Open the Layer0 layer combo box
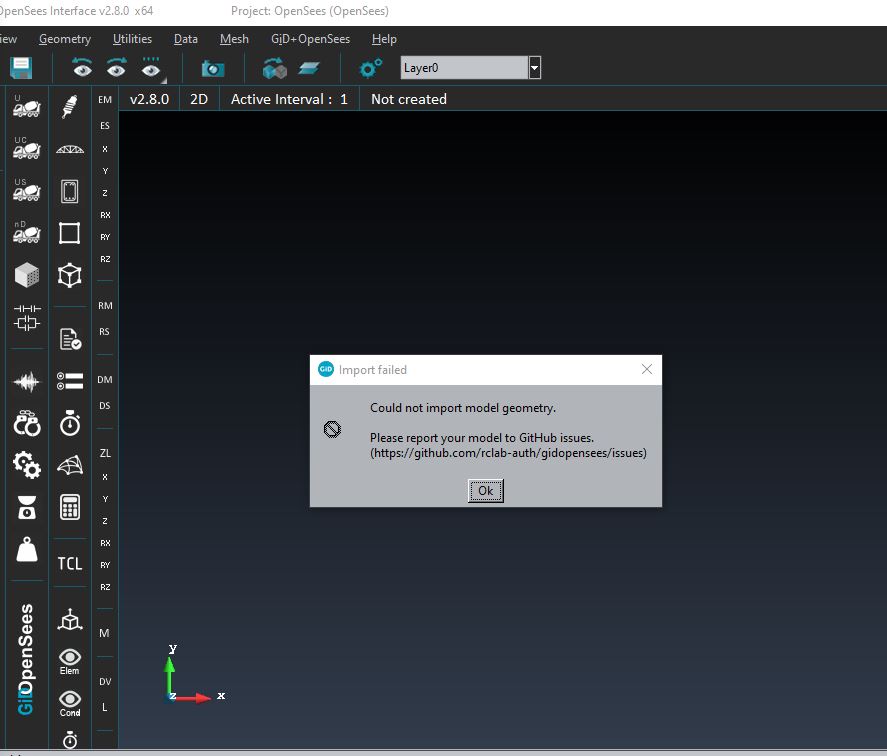This screenshot has height=756, width=887. 464,68
